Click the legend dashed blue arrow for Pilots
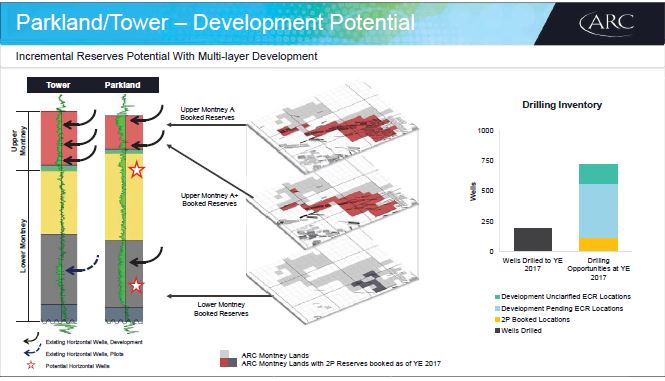The height and width of the screenshot is (381, 665). click(x=32, y=350)
